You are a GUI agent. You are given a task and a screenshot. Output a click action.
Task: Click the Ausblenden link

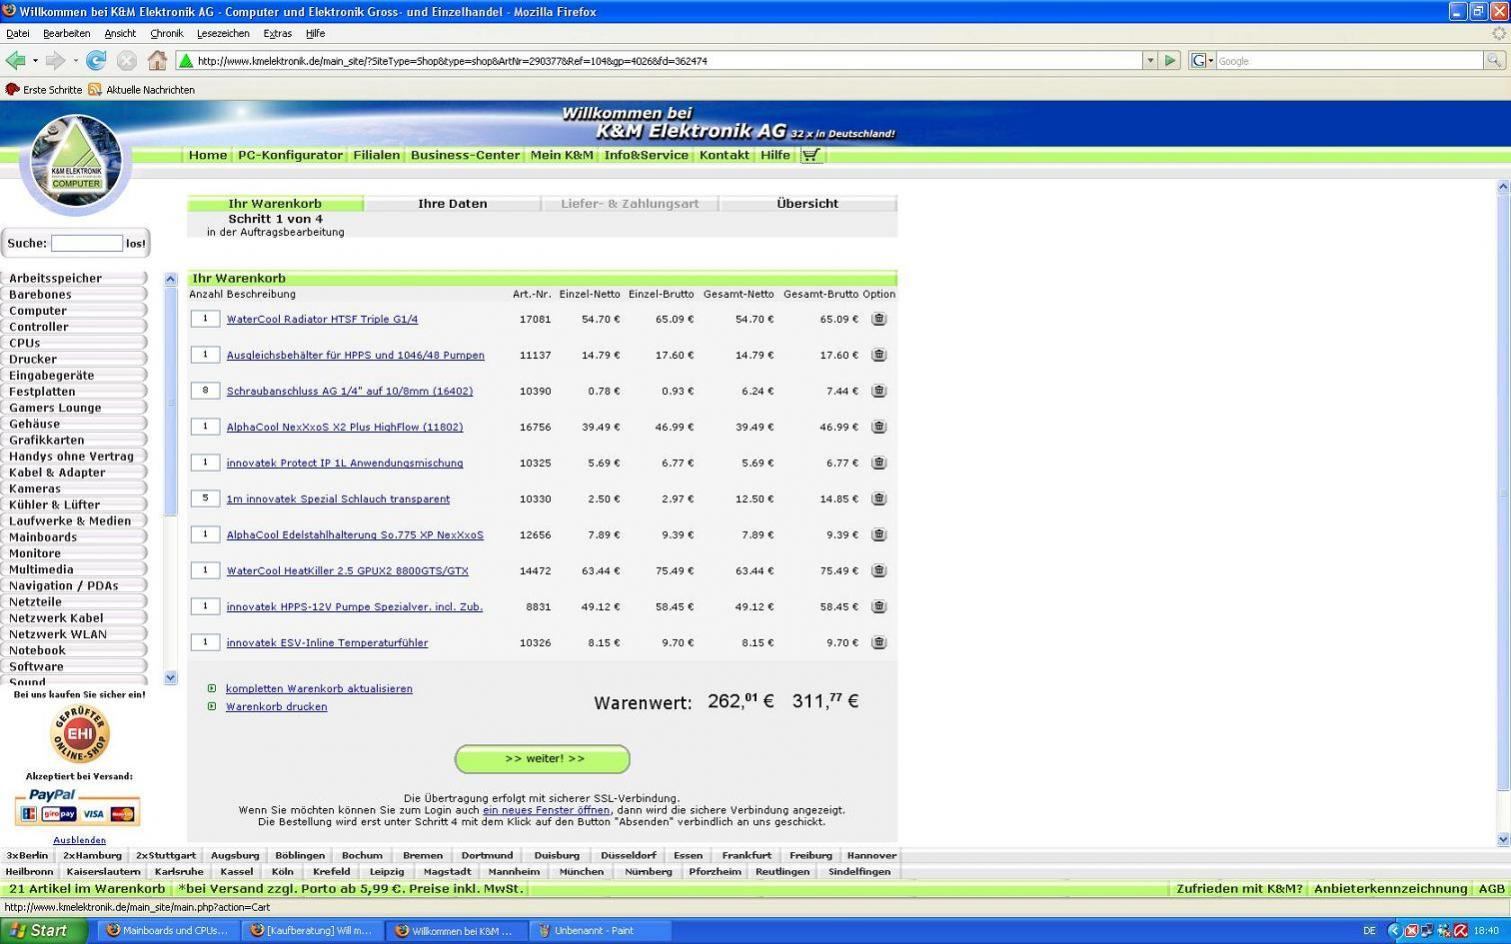[79, 840]
